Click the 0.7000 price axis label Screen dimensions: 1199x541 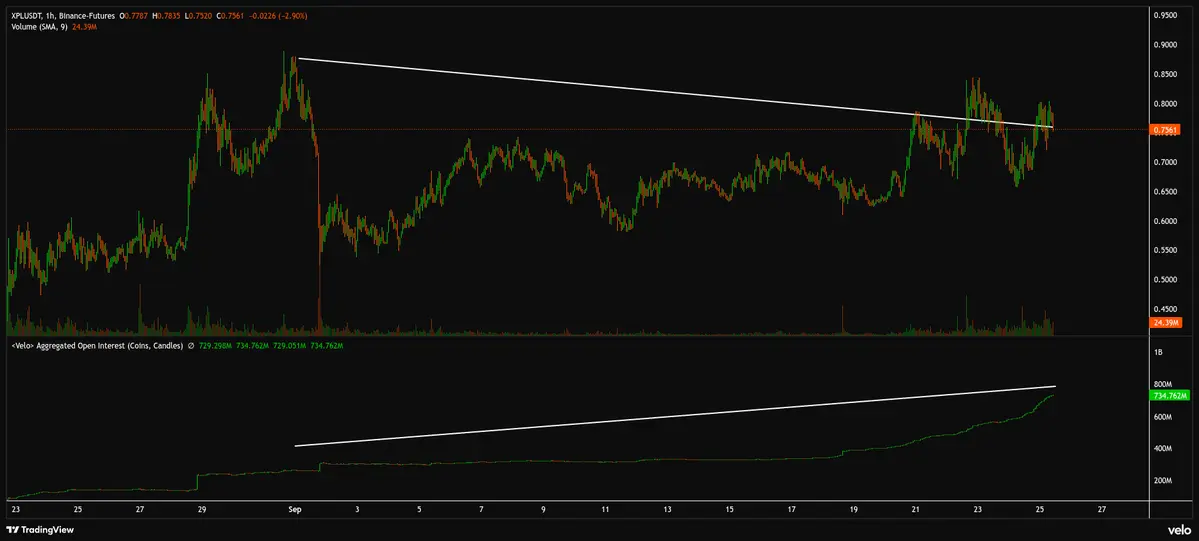(1166, 163)
